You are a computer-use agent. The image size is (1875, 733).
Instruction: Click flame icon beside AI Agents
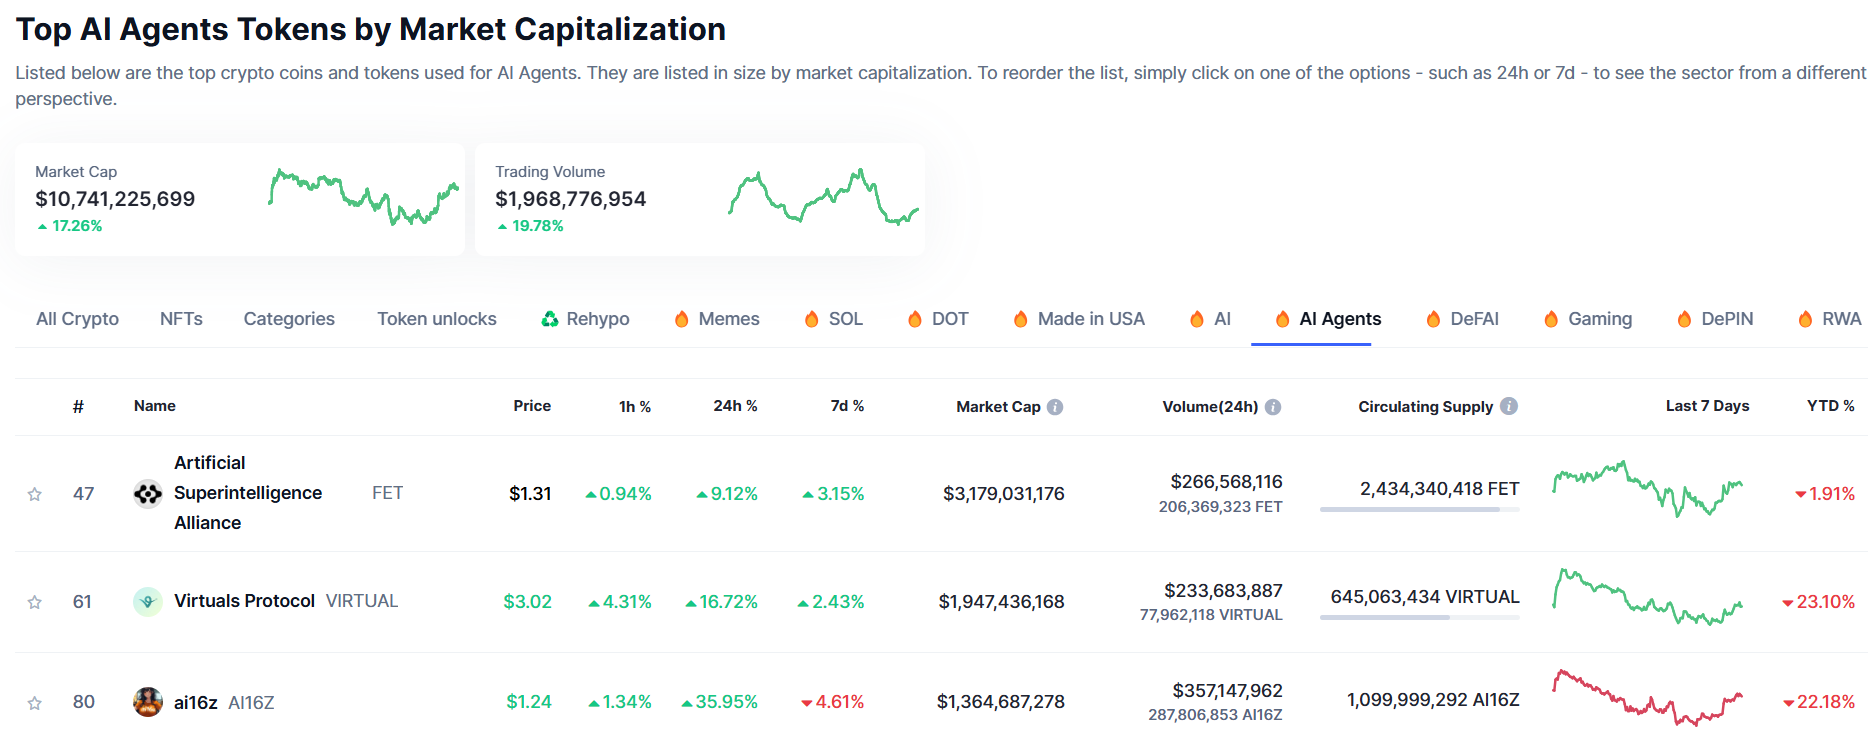(1283, 319)
